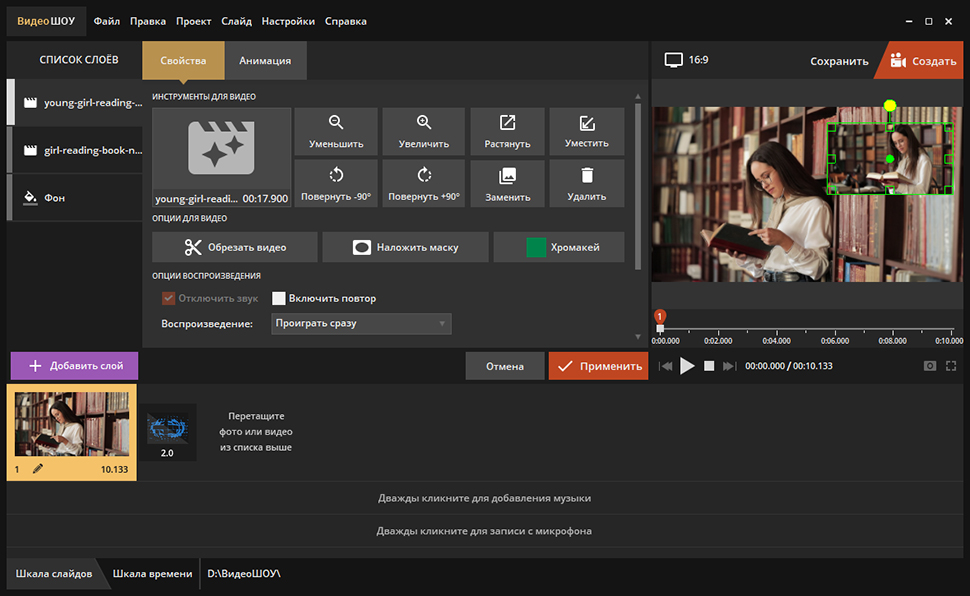970x596 pixels.
Task: Enable the Включить повтор checkbox
Action: [280, 298]
